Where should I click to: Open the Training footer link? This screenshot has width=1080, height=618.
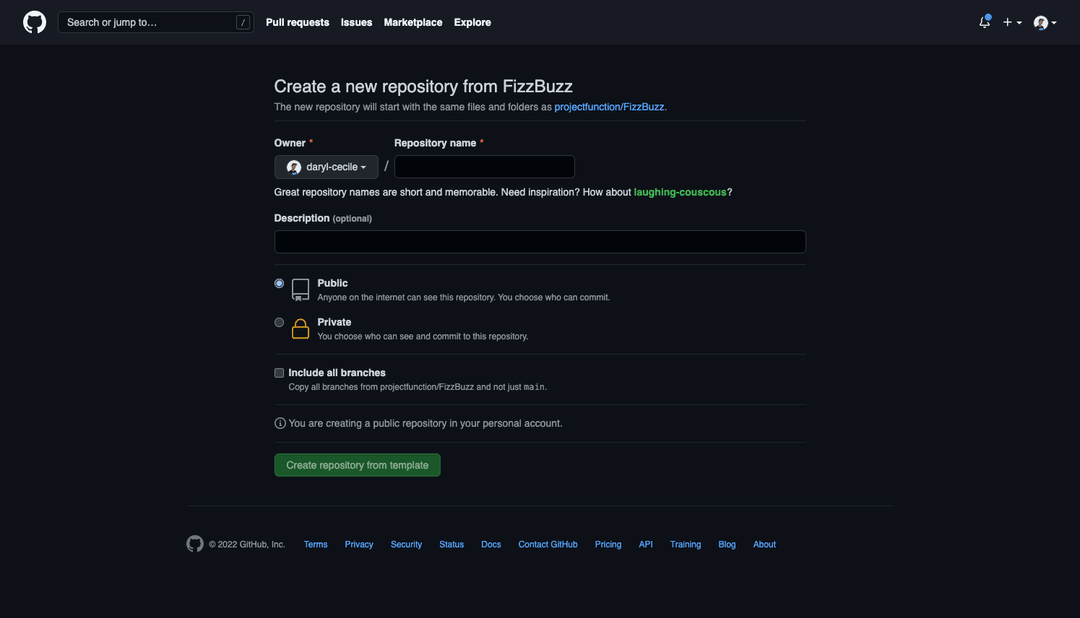pos(685,544)
